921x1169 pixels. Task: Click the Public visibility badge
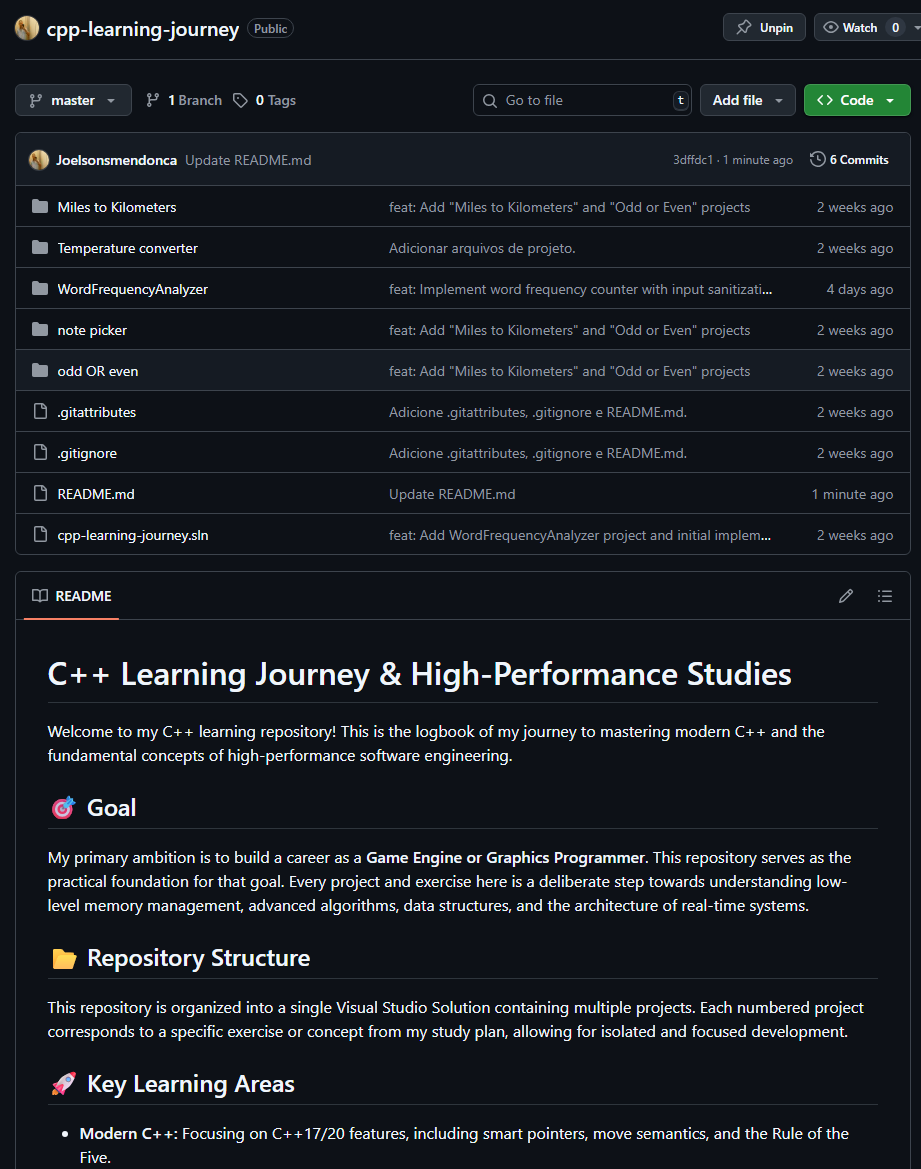point(270,28)
